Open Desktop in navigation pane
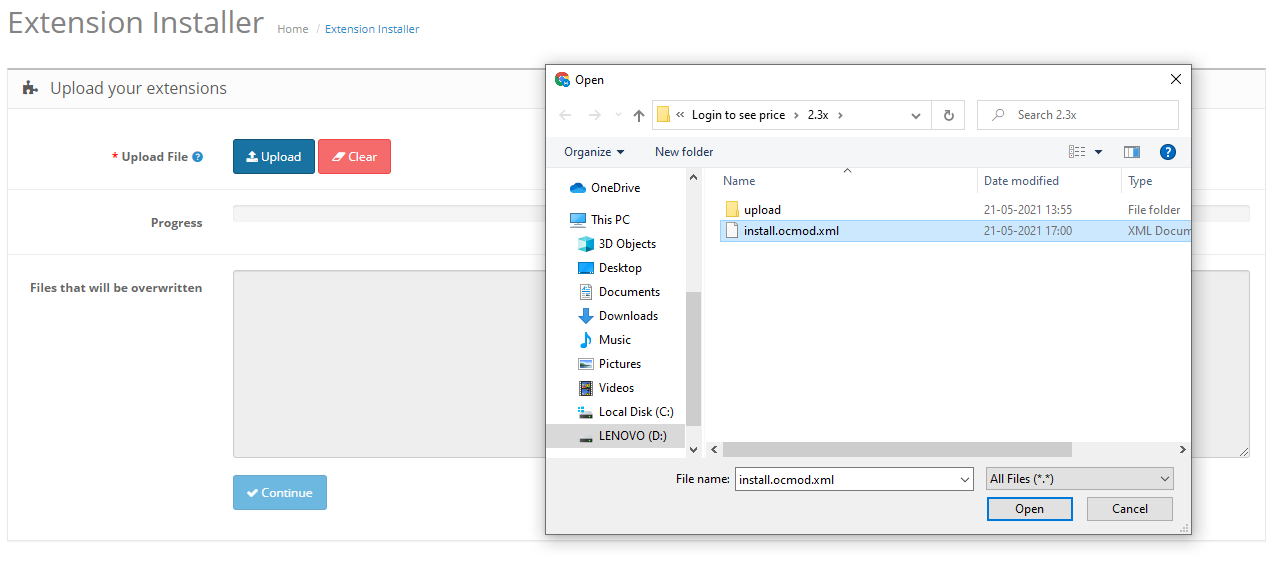 tap(620, 268)
